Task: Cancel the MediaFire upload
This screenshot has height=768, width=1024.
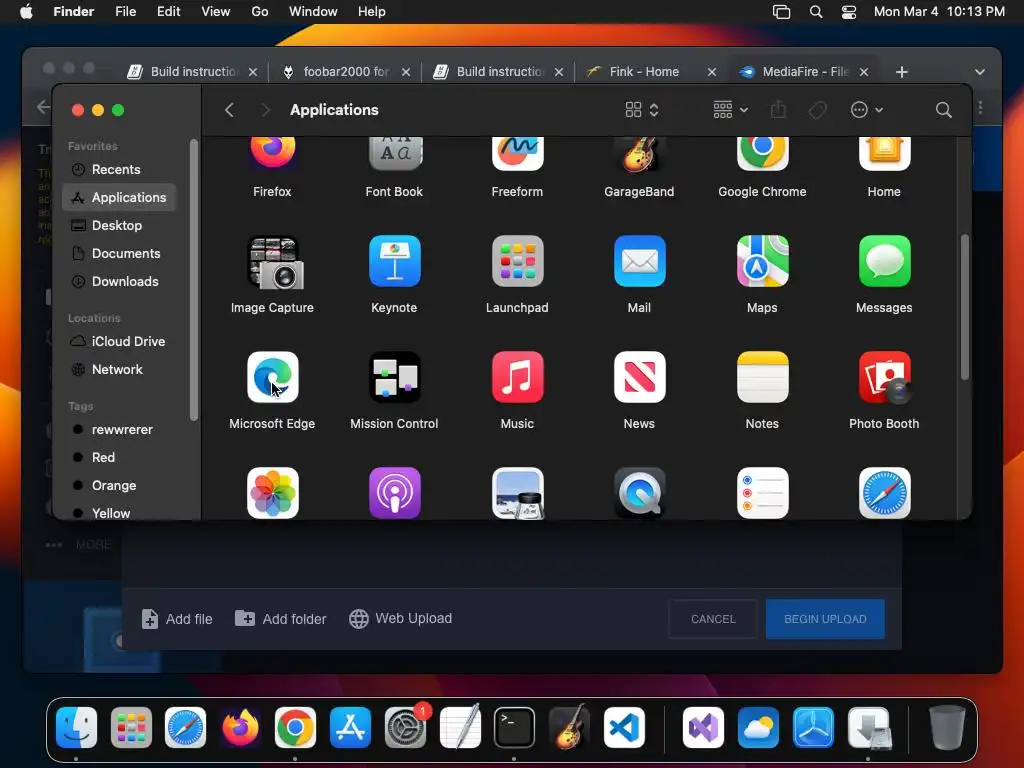Action: point(713,619)
